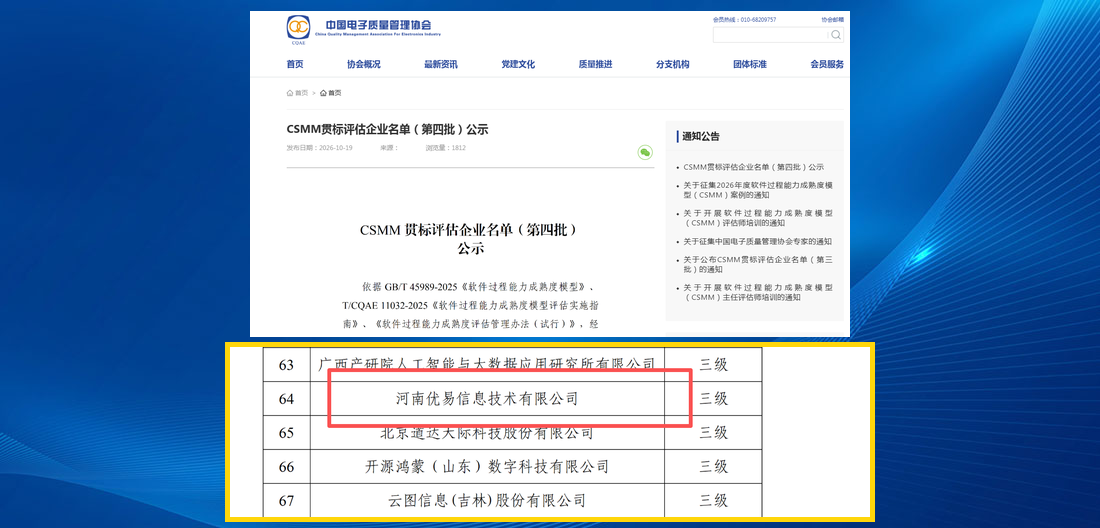Click the green WeChat share icon
Viewport: 1100px width, 528px height.
pyautogui.click(x=645, y=152)
